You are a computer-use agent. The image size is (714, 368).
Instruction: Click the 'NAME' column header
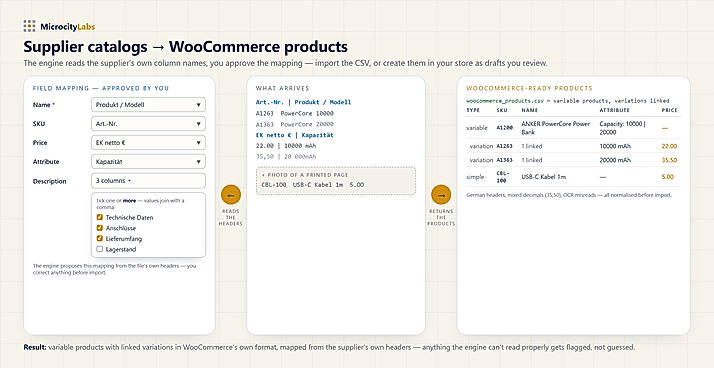pyautogui.click(x=529, y=111)
